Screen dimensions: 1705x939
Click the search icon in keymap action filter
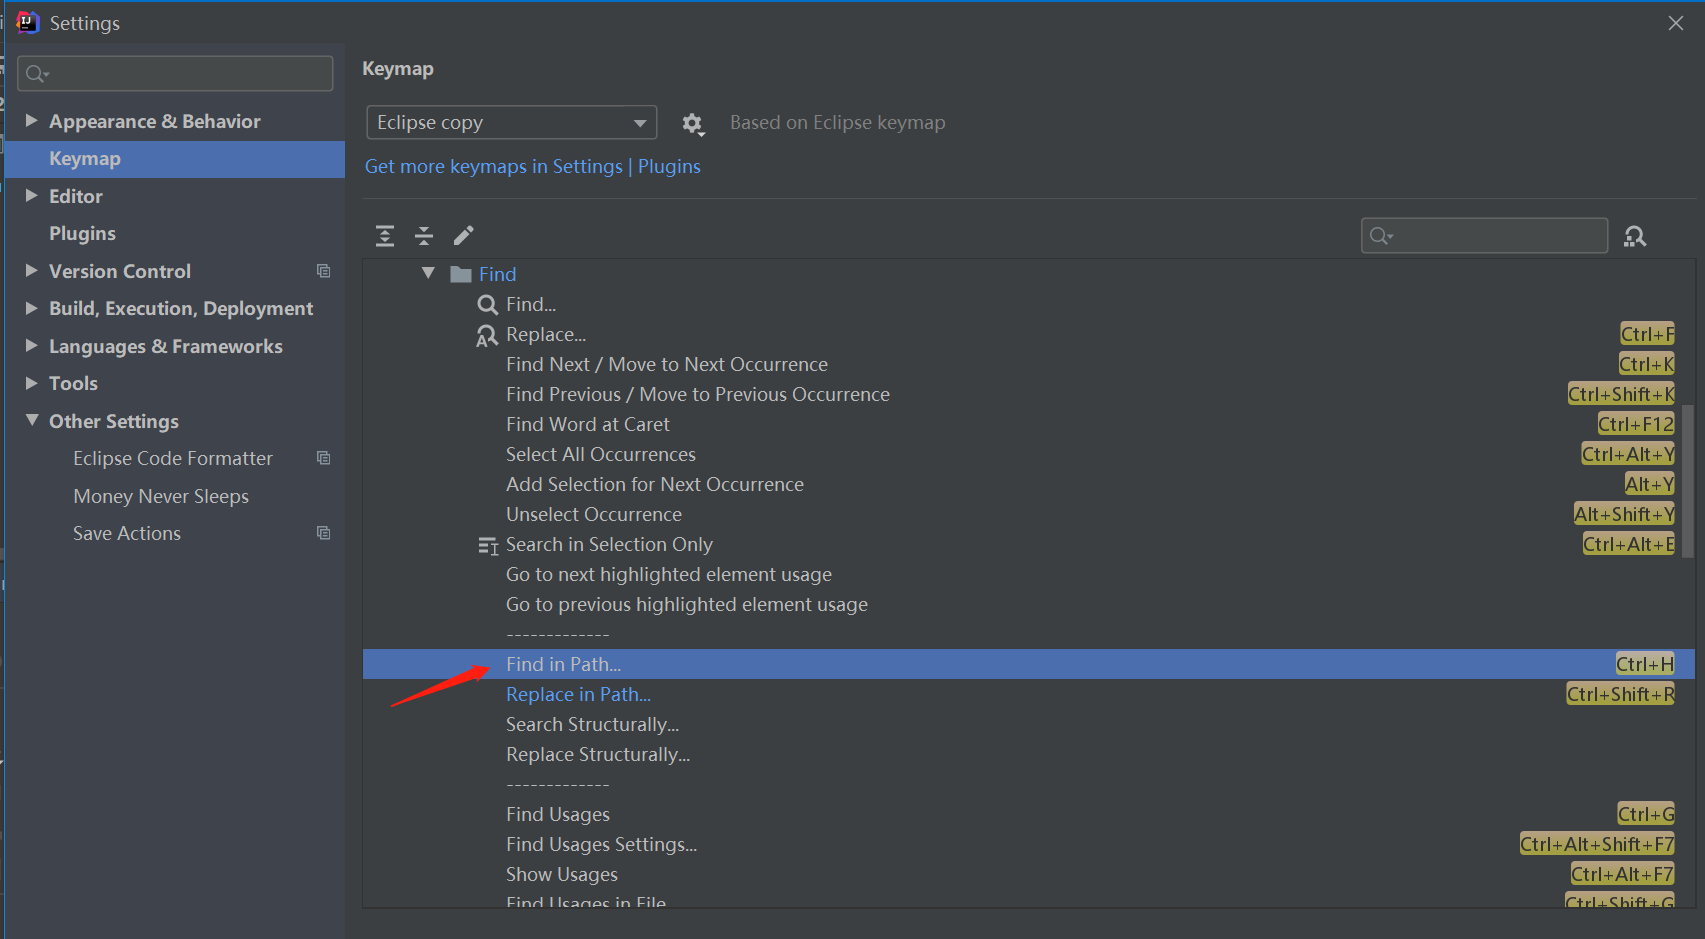click(x=1381, y=236)
